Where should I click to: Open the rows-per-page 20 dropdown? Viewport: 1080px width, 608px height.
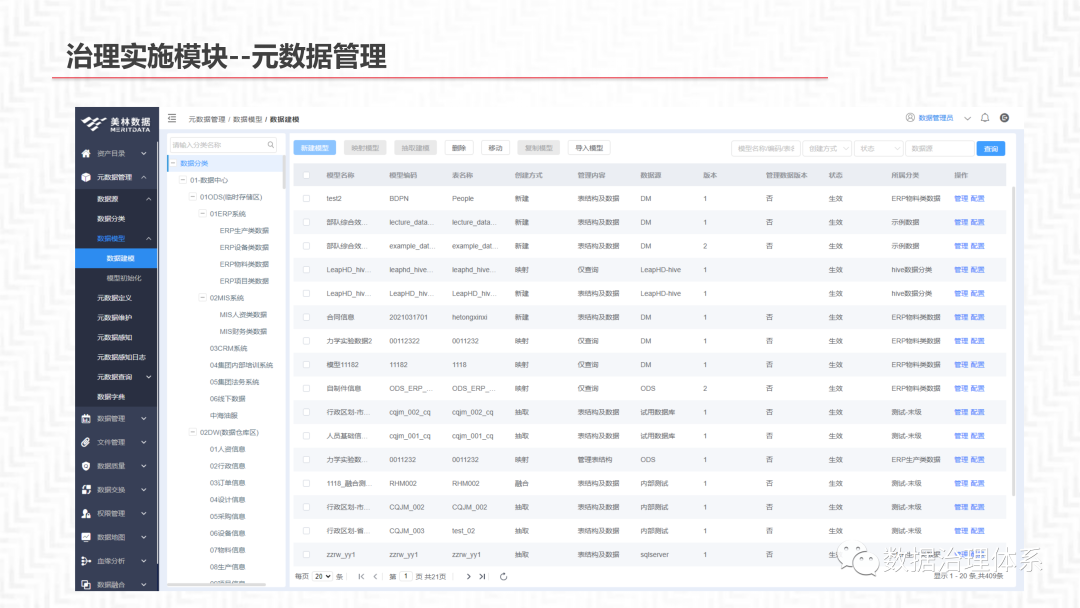click(x=322, y=576)
